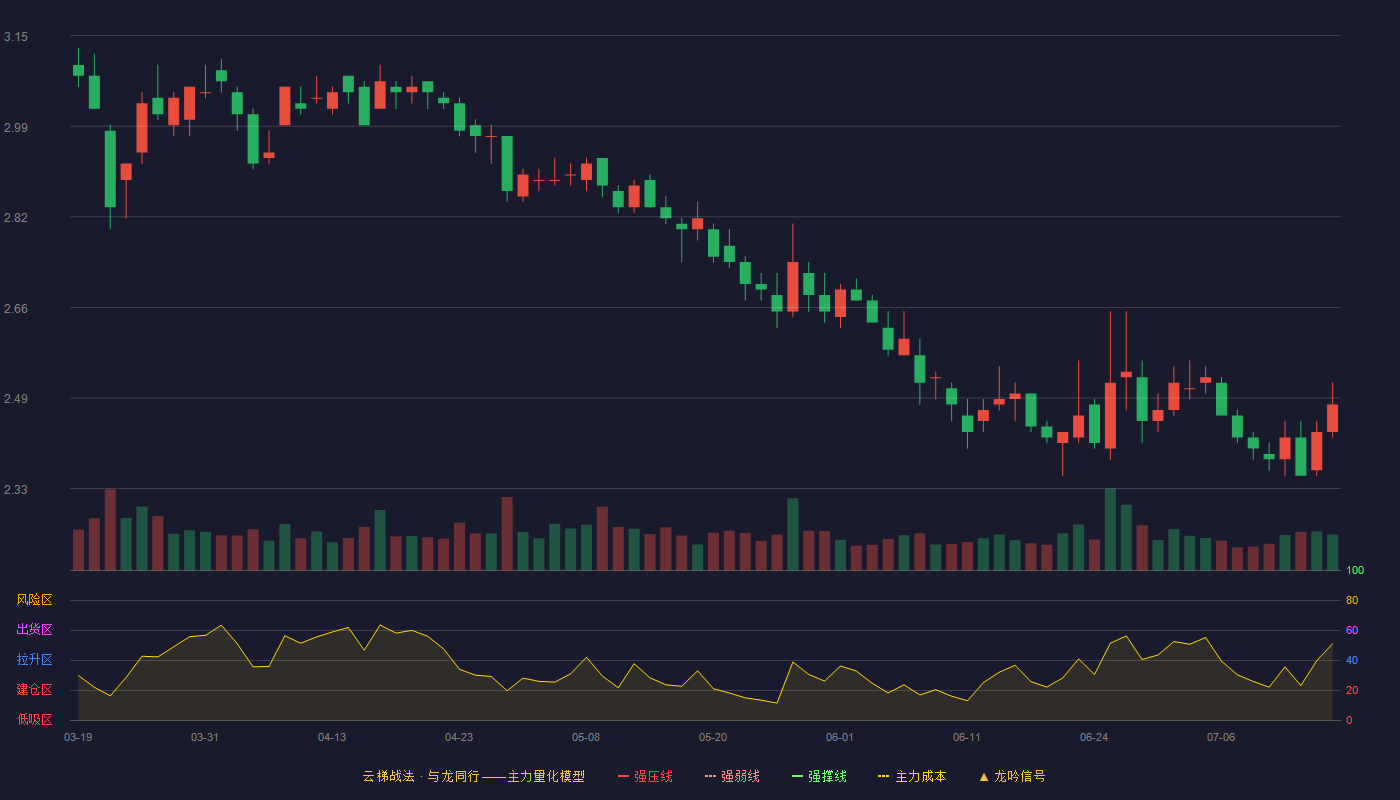Click the 05-08 date label

tap(586, 737)
